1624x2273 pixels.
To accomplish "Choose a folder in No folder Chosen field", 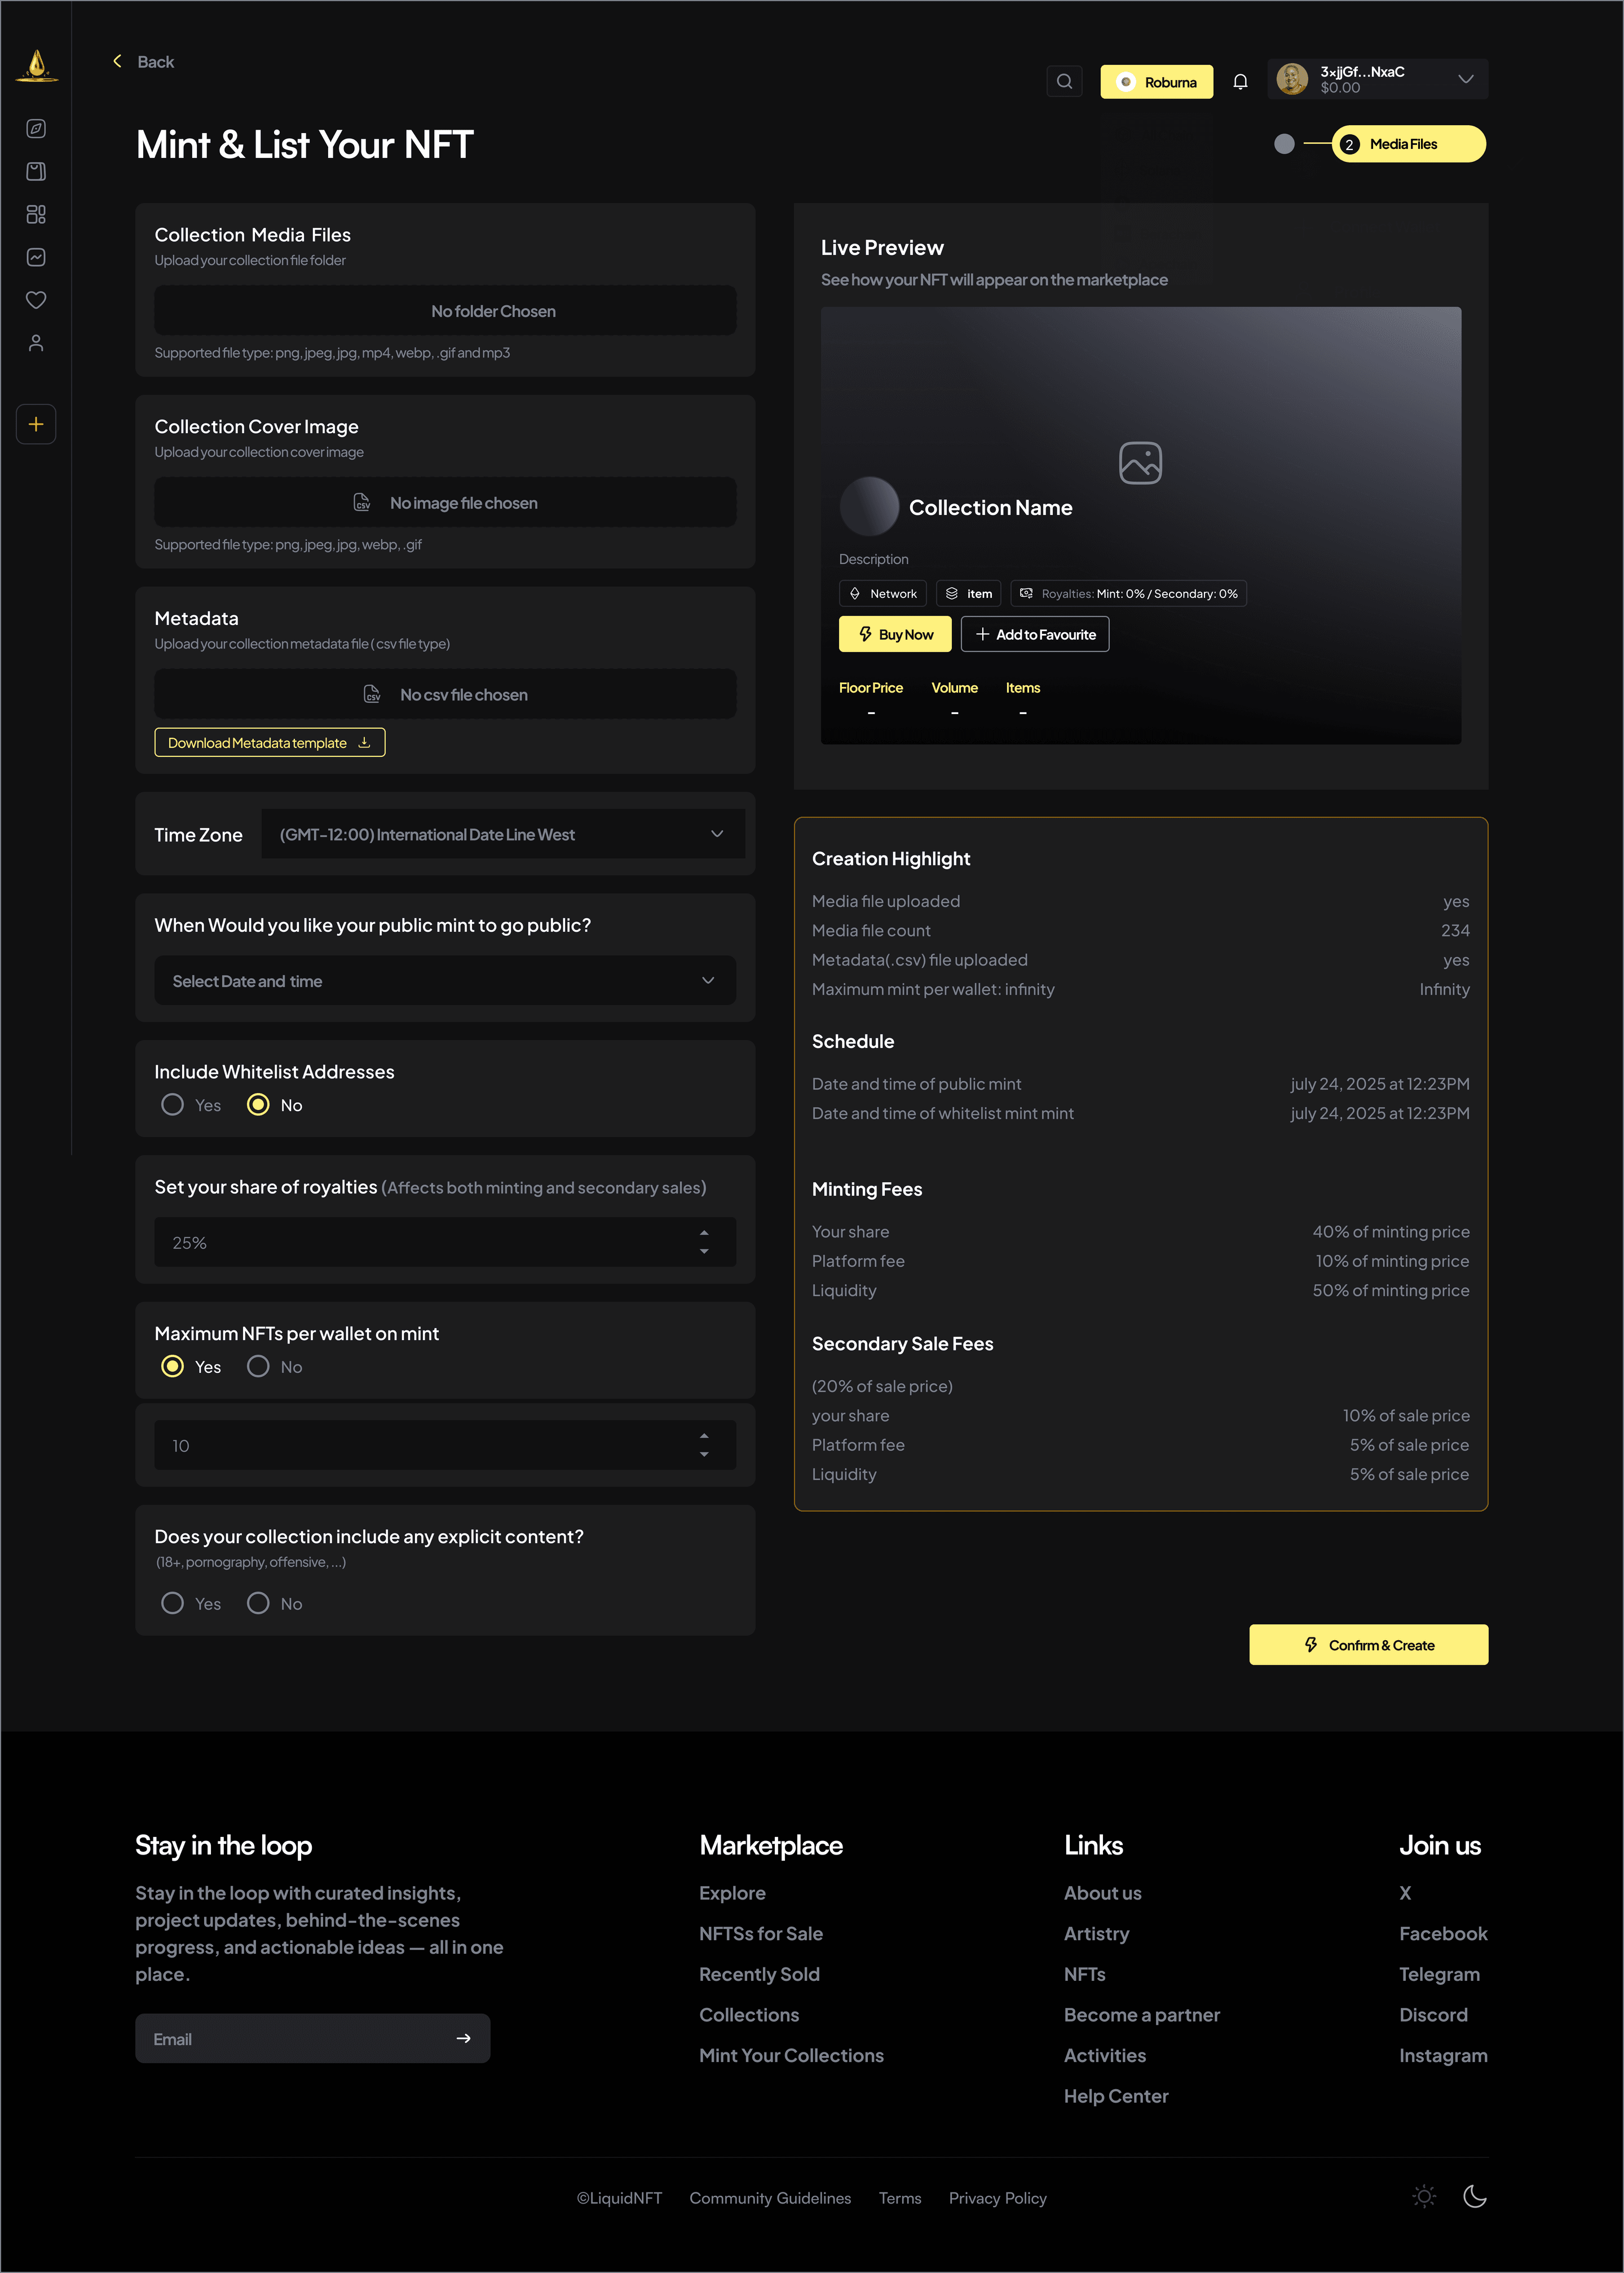I will pyautogui.click(x=445, y=311).
